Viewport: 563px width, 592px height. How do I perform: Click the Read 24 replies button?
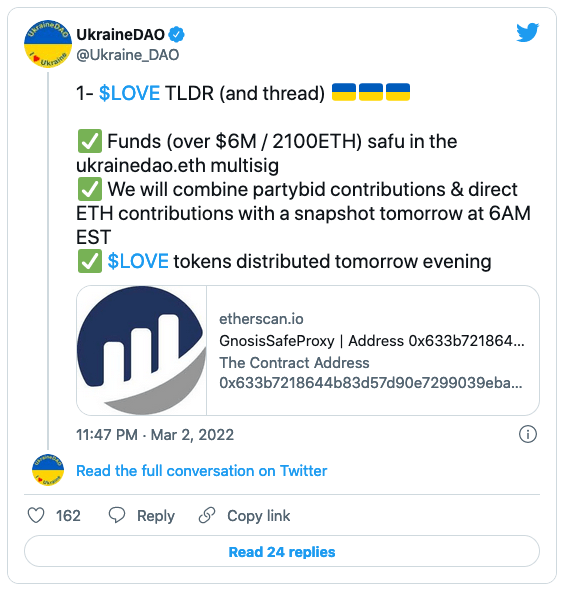click(282, 551)
